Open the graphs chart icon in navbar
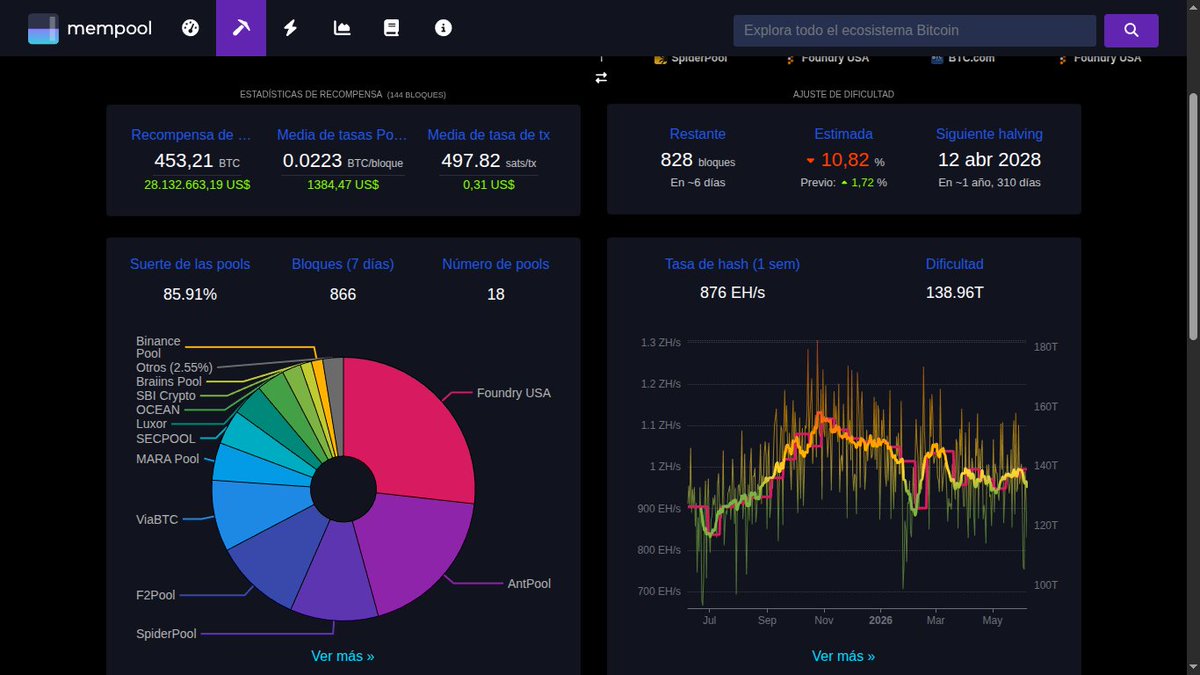1200x675 pixels. [342, 28]
